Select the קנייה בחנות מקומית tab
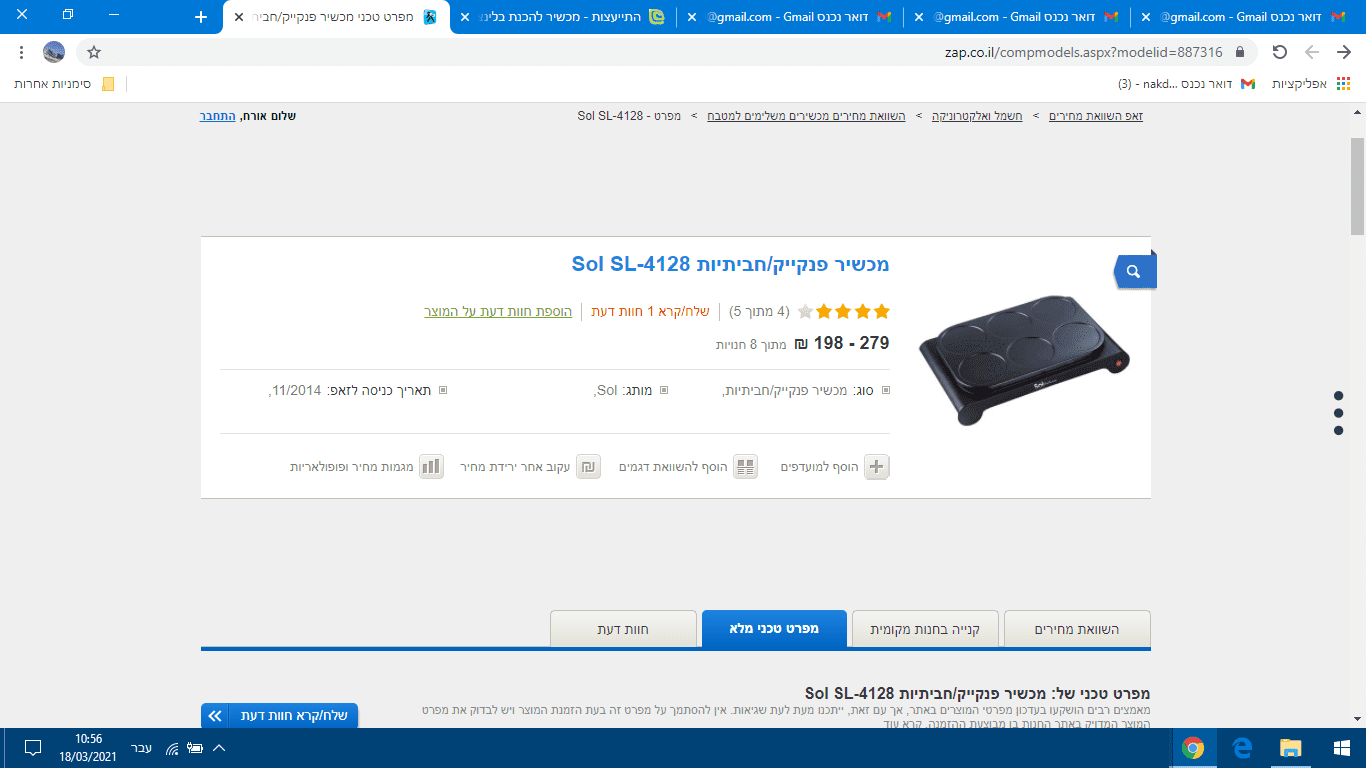 [x=925, y=629]
